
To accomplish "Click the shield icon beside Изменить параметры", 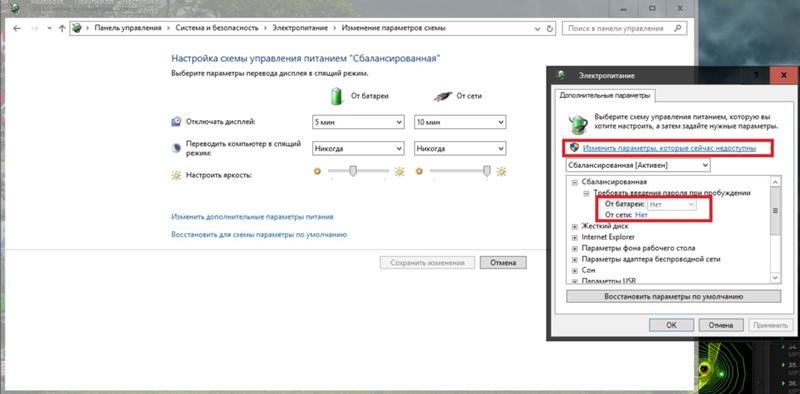I will pos(574,148).
